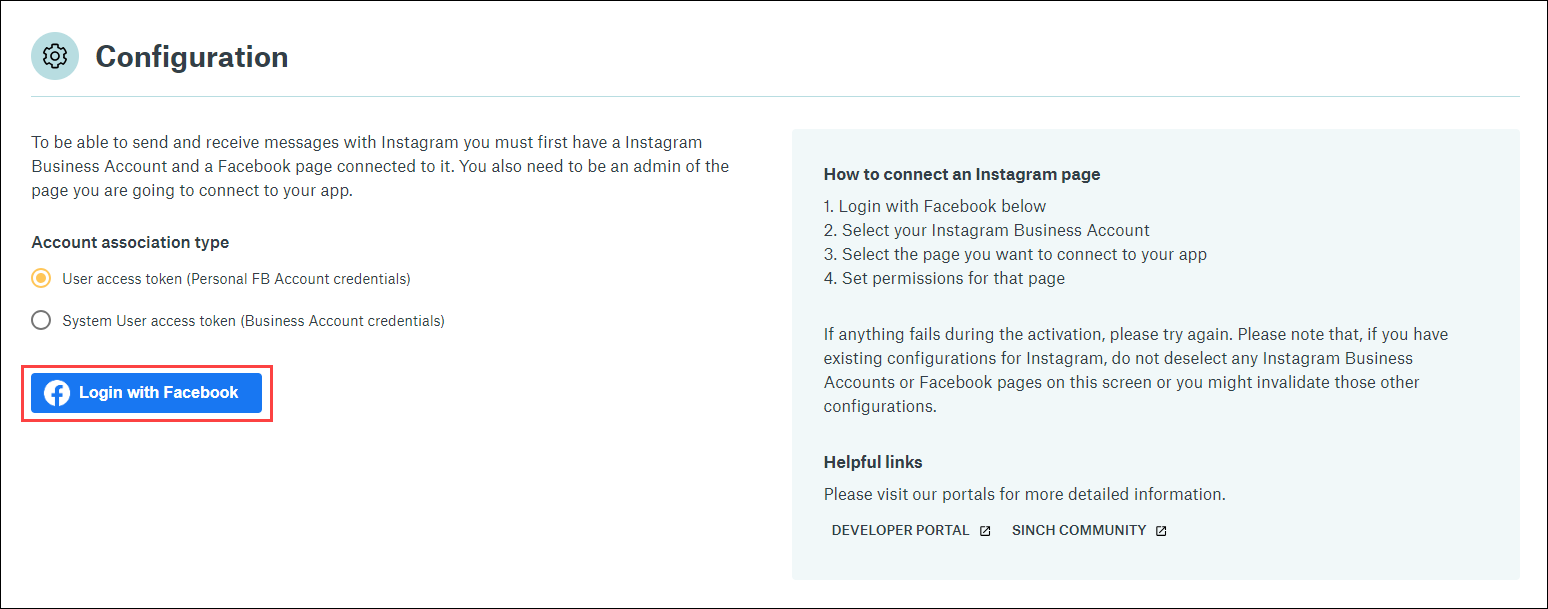The height and width of the screenshot is (609, 1548).
Task: Click the highlighted red-bordered login area
Action: (146, 393)
